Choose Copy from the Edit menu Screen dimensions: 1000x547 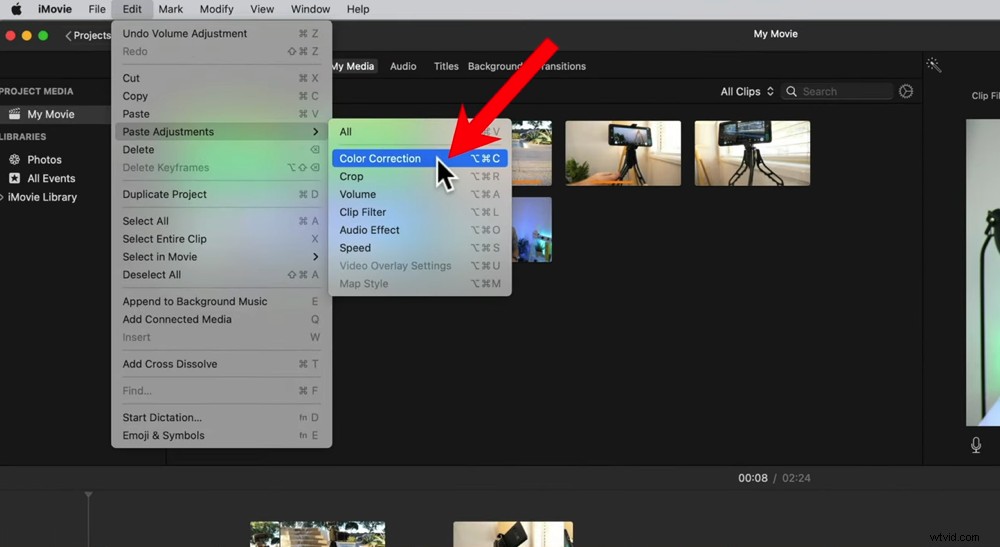221,96
